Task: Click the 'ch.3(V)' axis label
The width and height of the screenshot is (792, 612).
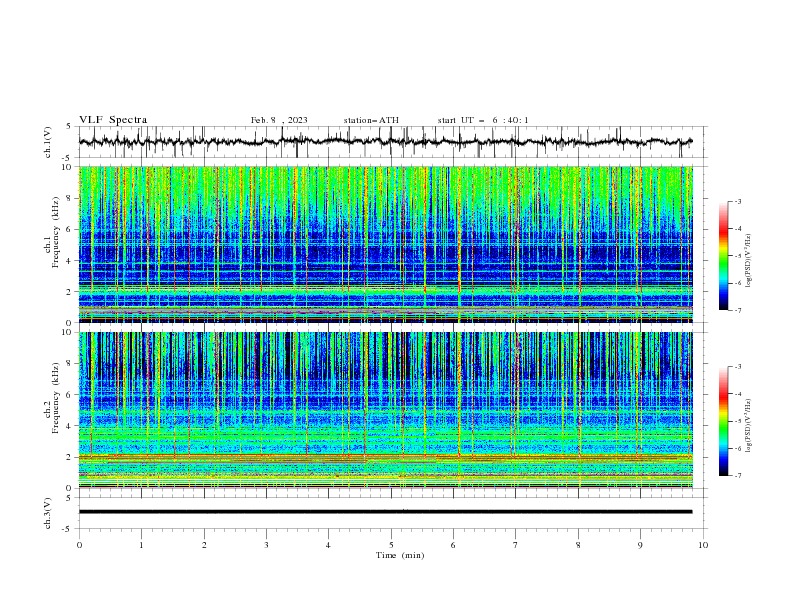Action: pos(48,514)
